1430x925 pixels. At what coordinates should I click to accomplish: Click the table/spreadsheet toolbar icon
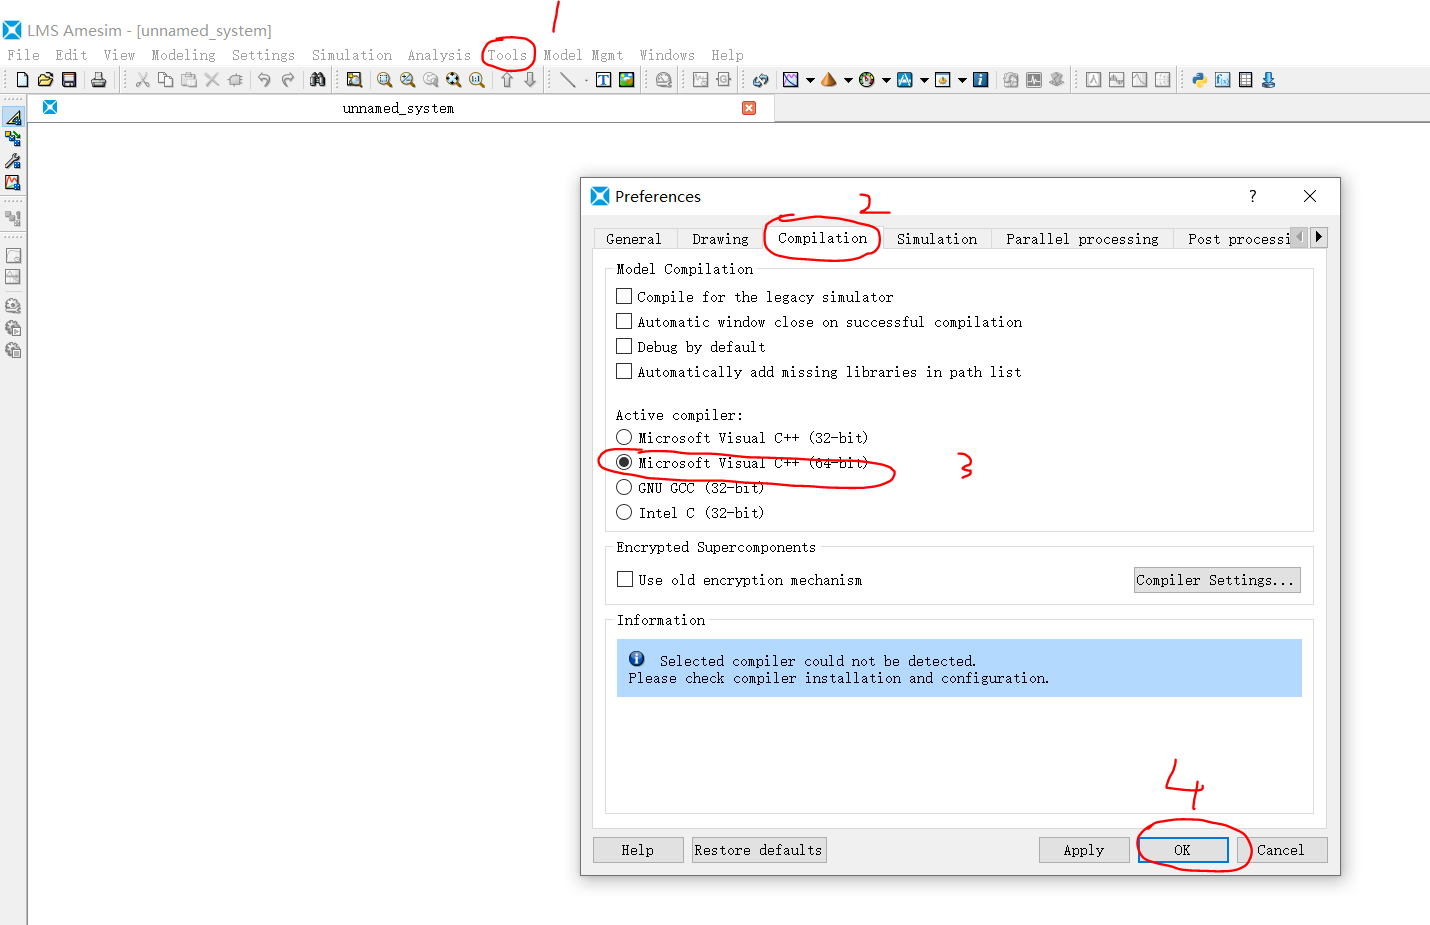[1245, 79]
